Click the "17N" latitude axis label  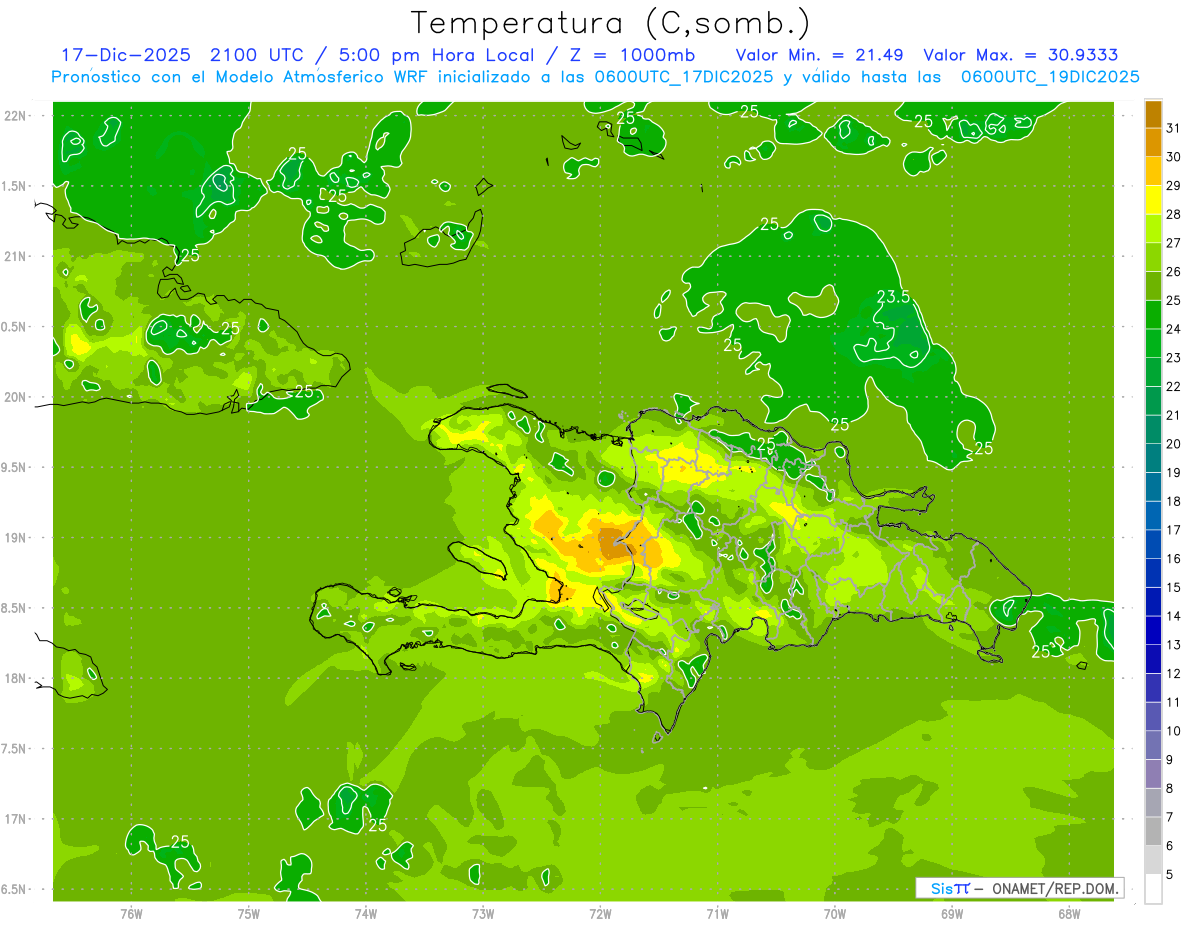click(15, 819)
